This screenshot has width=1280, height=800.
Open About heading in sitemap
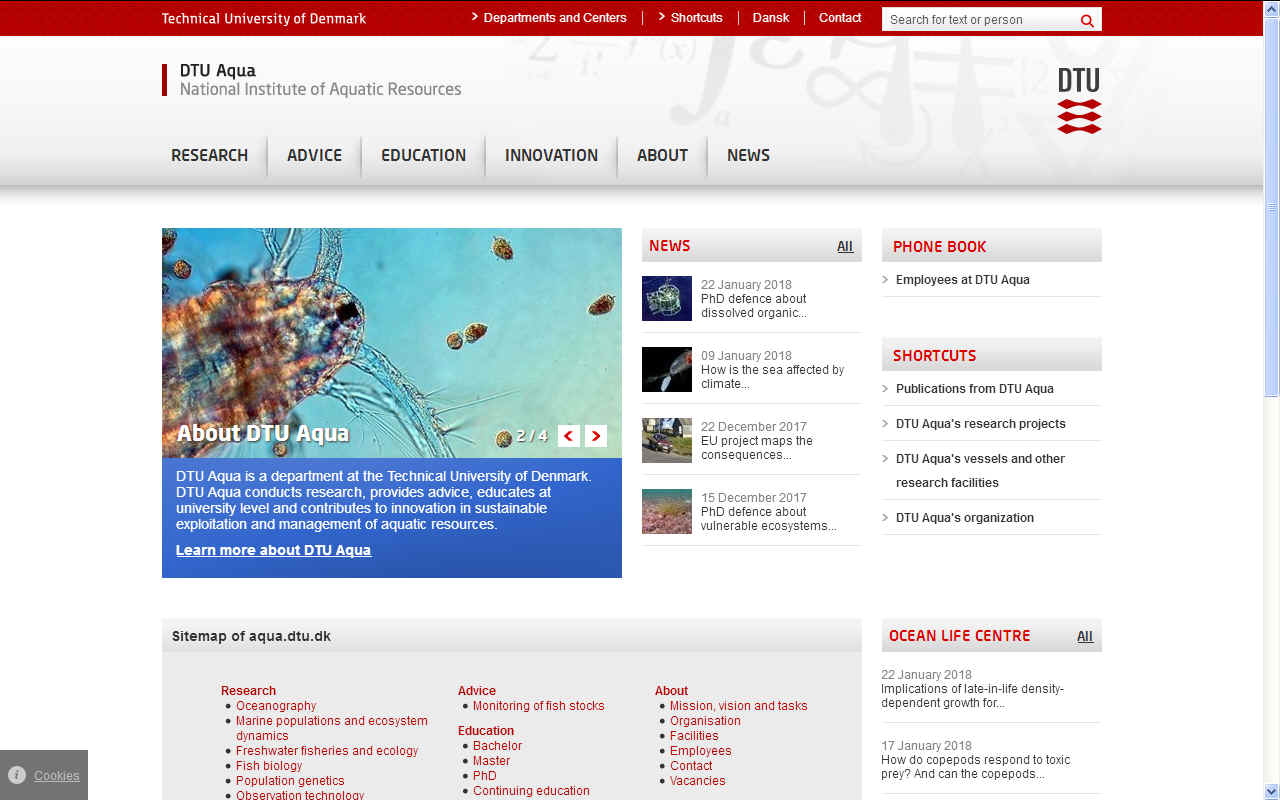point(672,691)
